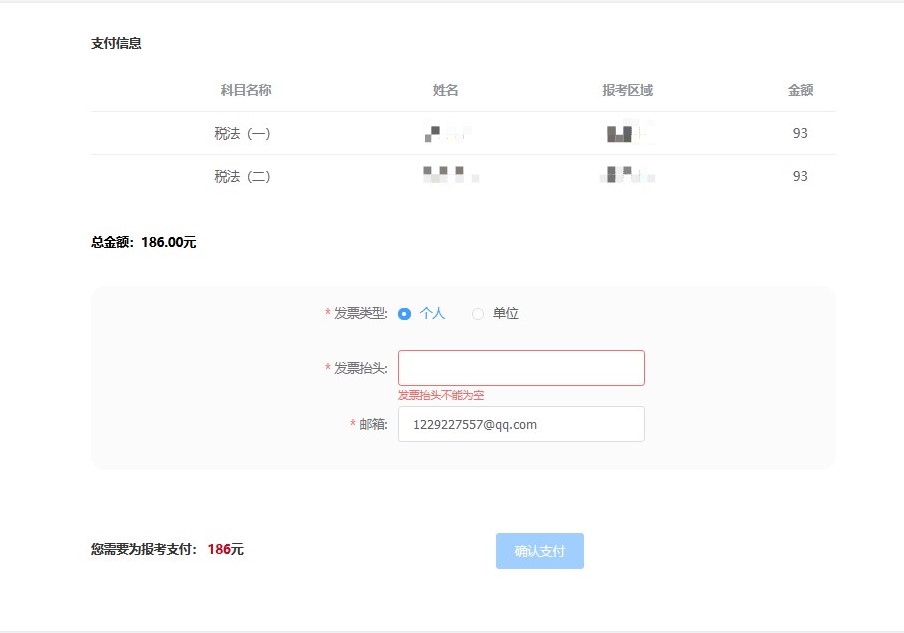The image size is (904, 633).
Task: Click the 93 amount in 税法（一） row
Action: click(800, 133)
